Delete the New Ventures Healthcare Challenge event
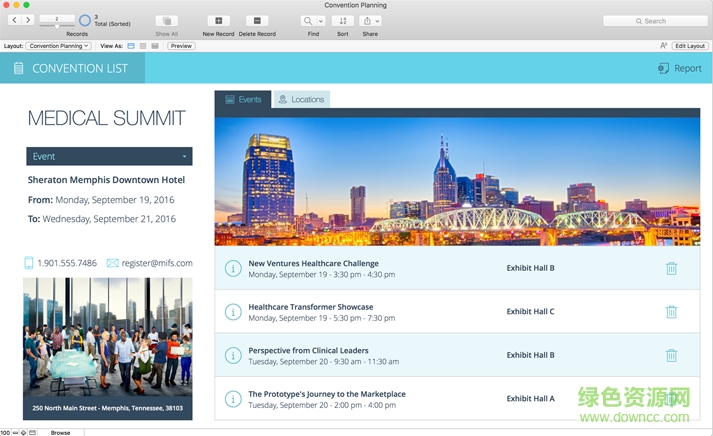 point(671,268)
